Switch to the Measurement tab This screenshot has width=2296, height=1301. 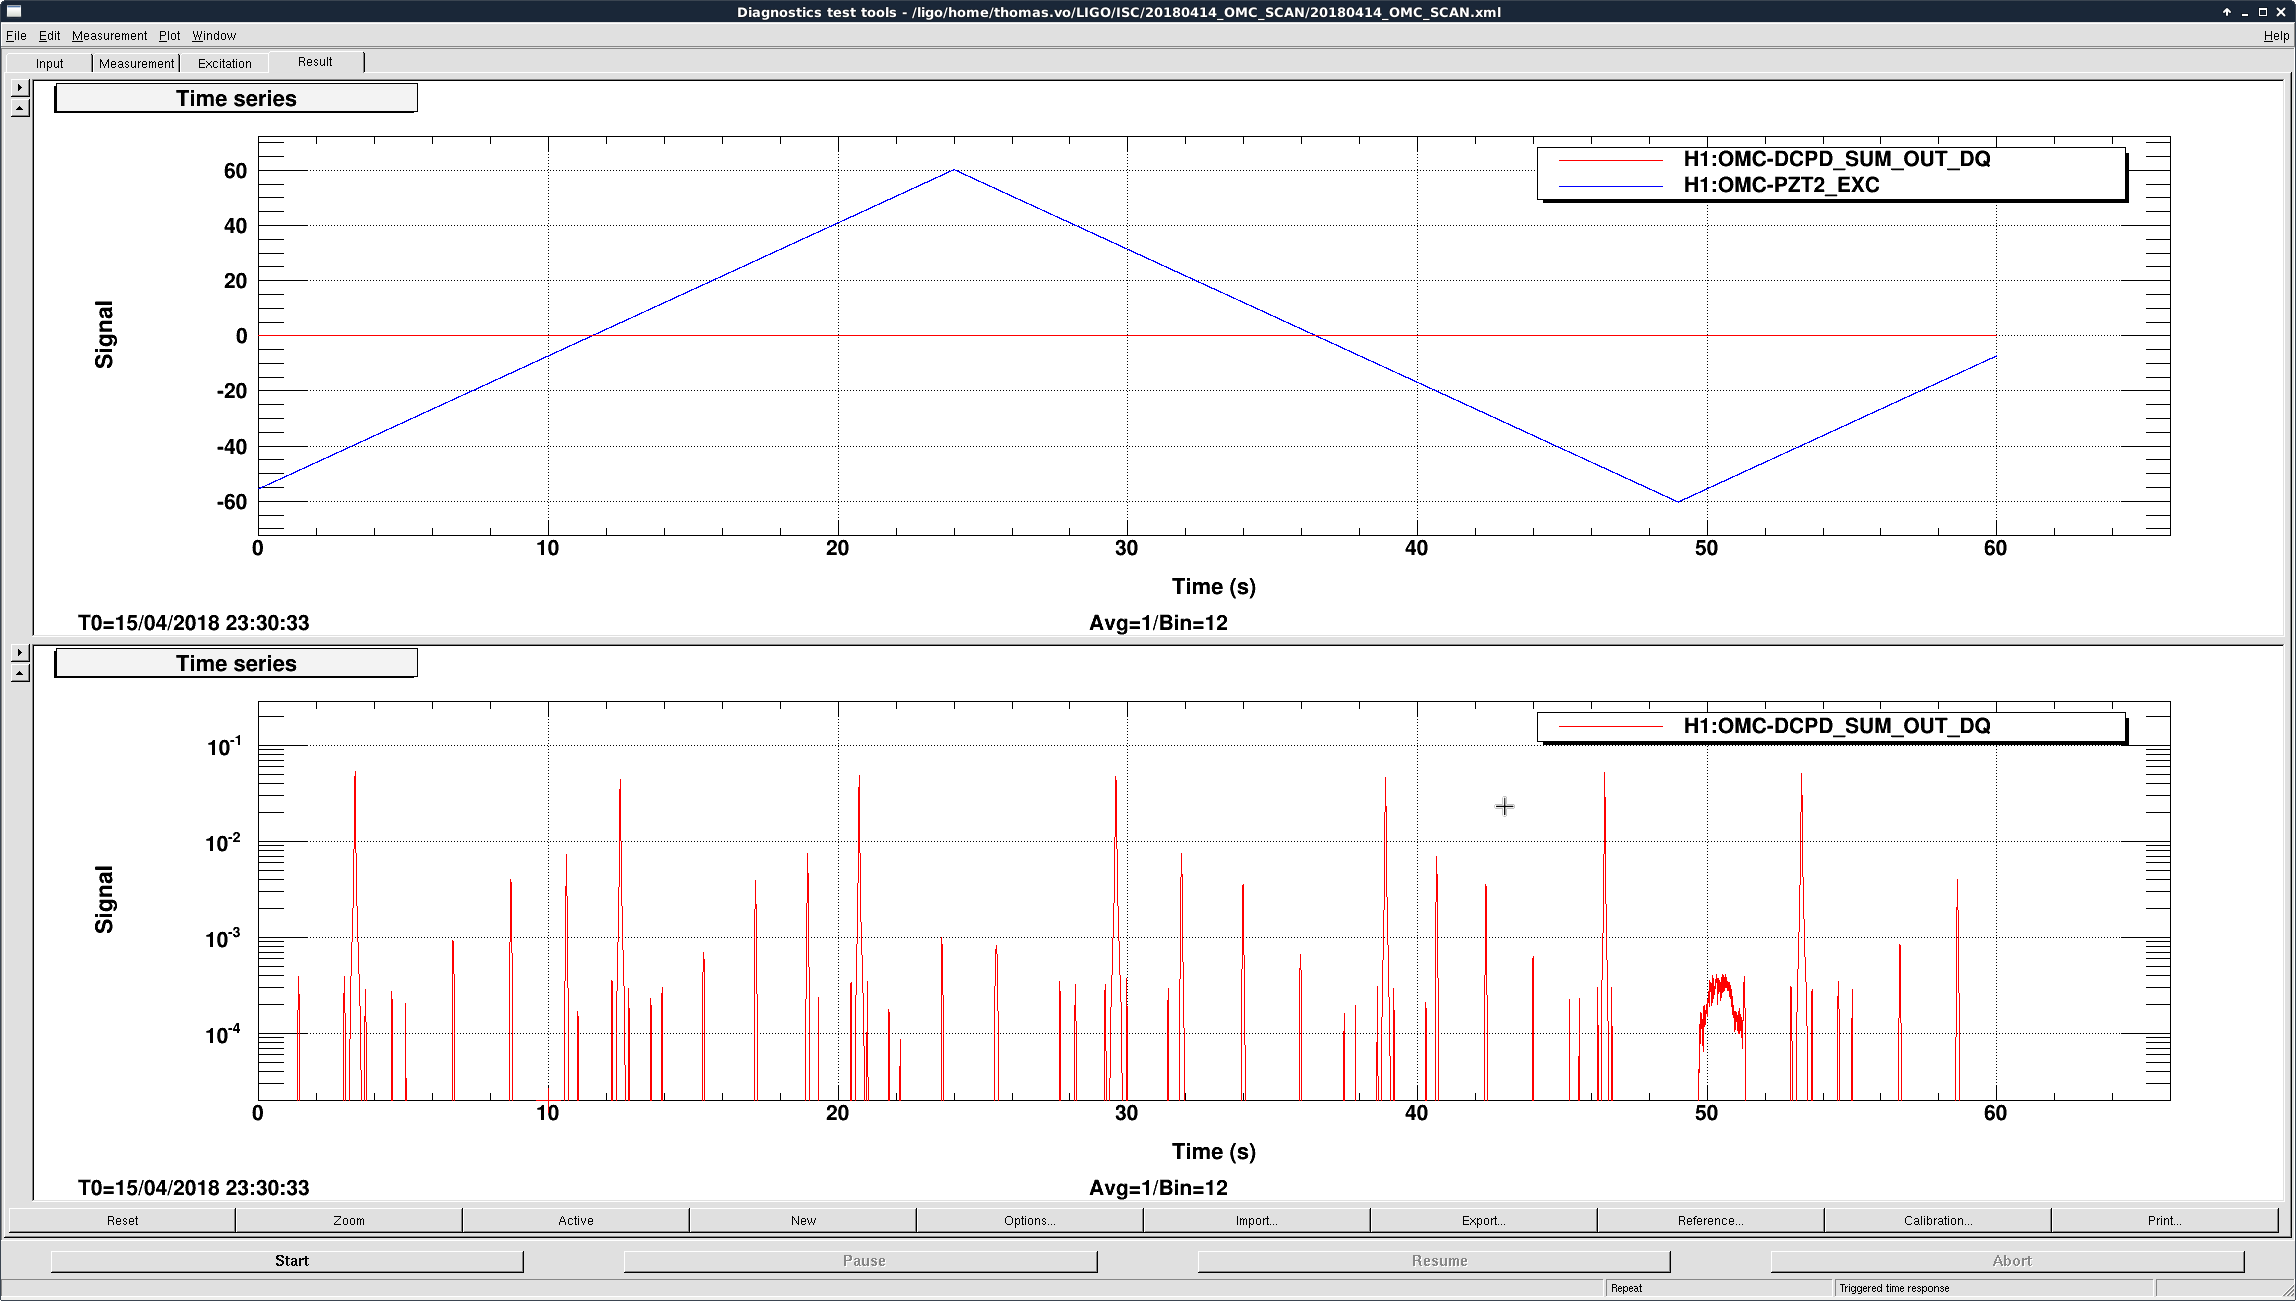click(x=136, y=63)
